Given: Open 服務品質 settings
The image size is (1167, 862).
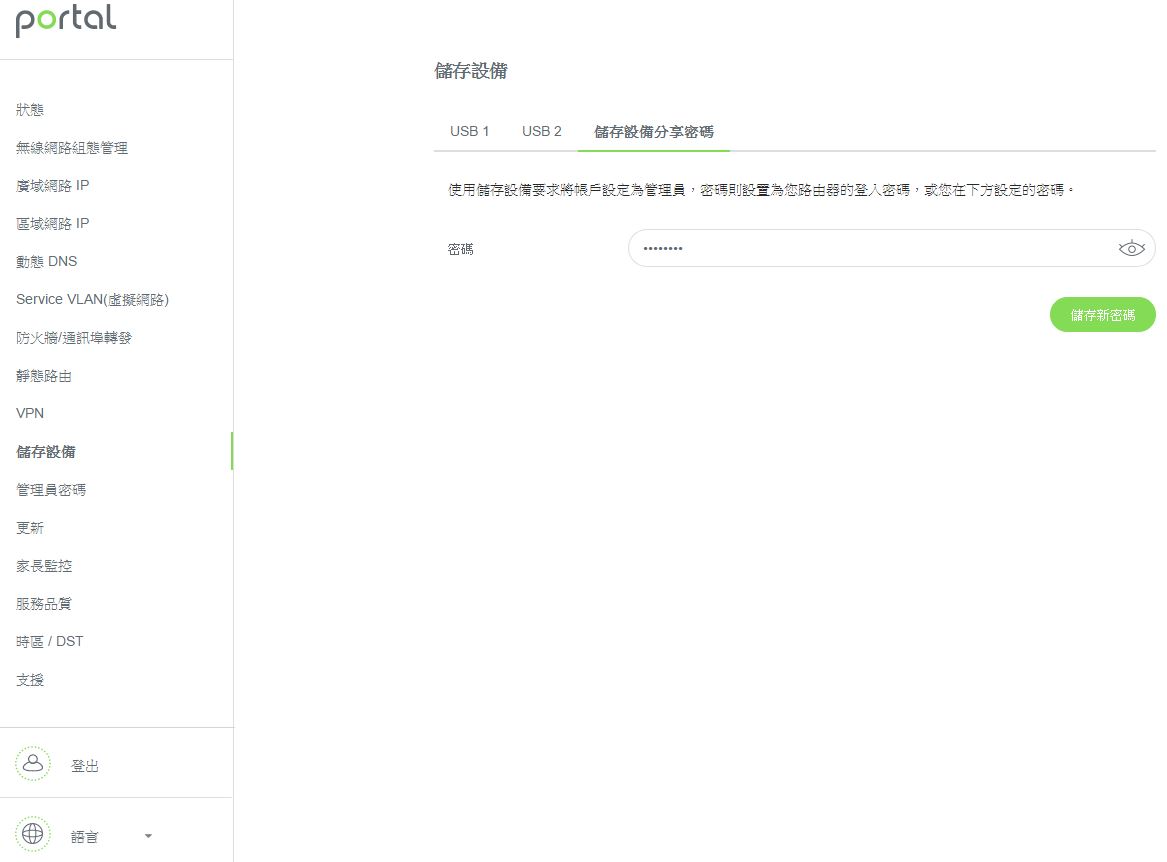Looking at the screenshot, I should click(44, 604).
